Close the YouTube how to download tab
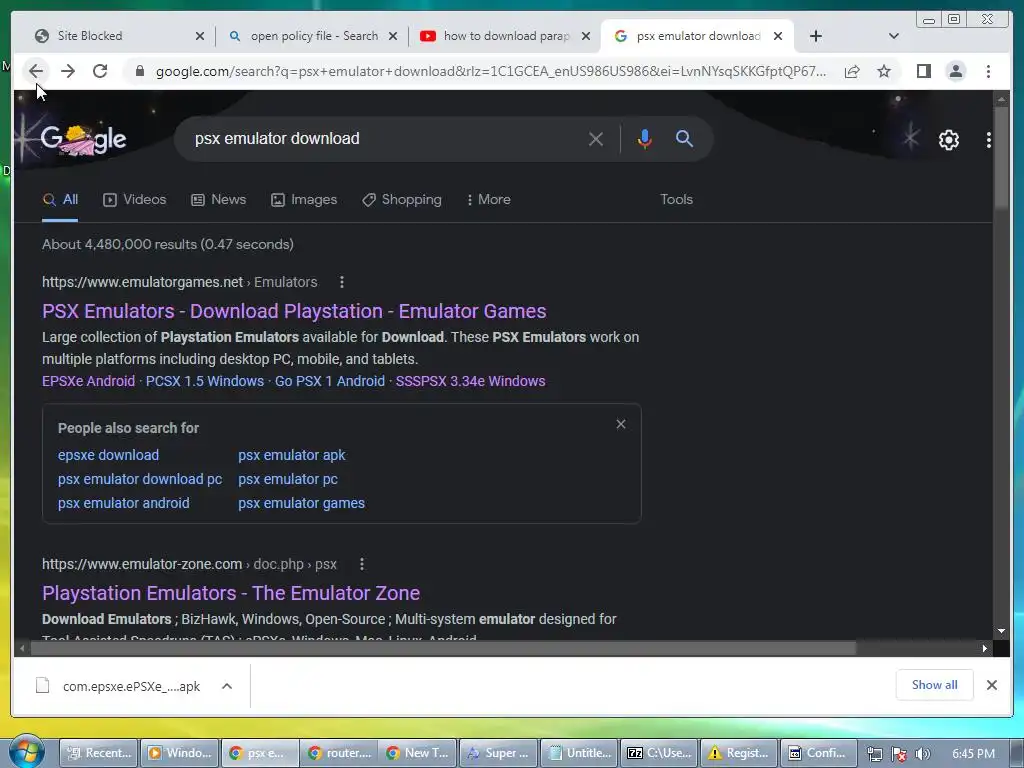 tap(586, 36)
